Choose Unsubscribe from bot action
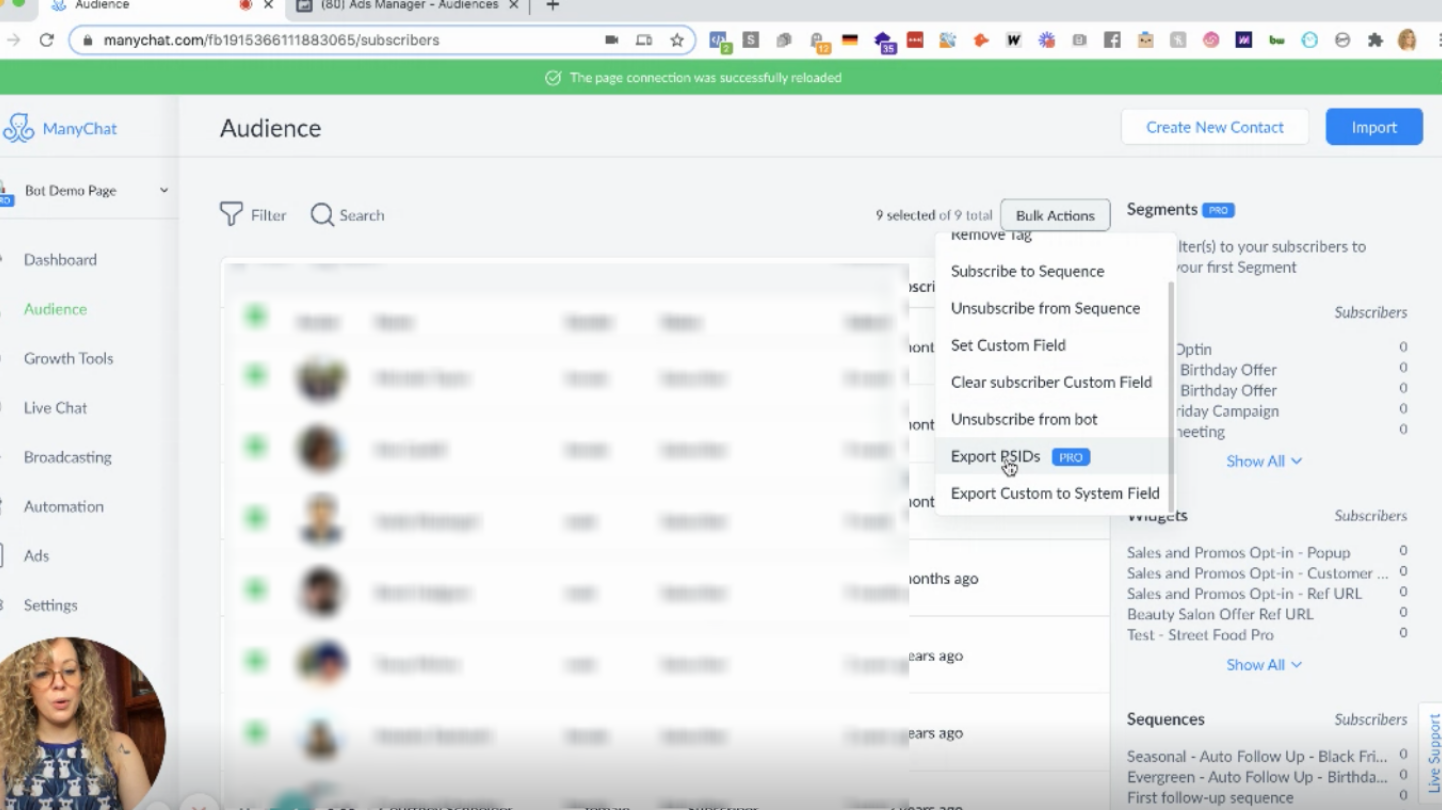1442x810 pixels. click(x=1051, y=419)
